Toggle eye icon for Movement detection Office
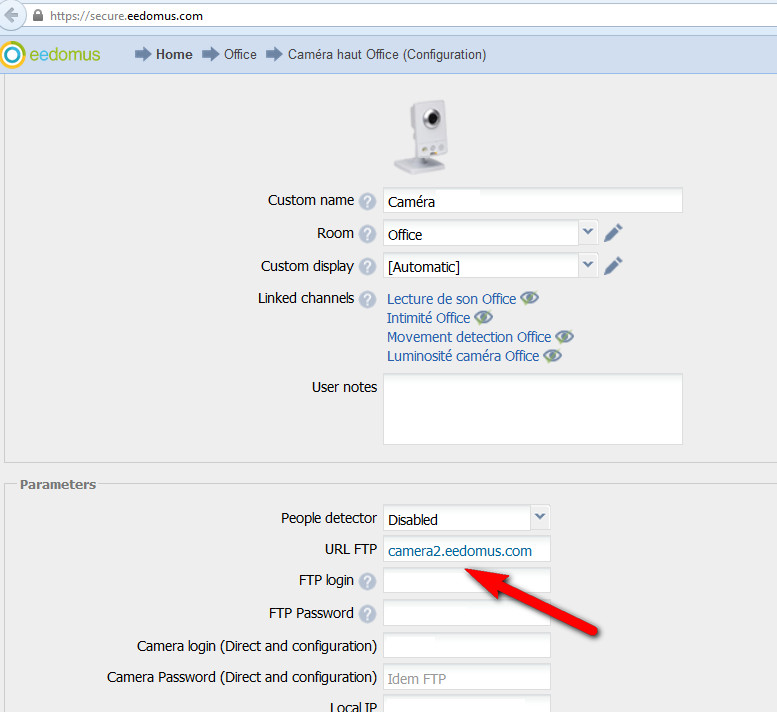 pos(564,337)
